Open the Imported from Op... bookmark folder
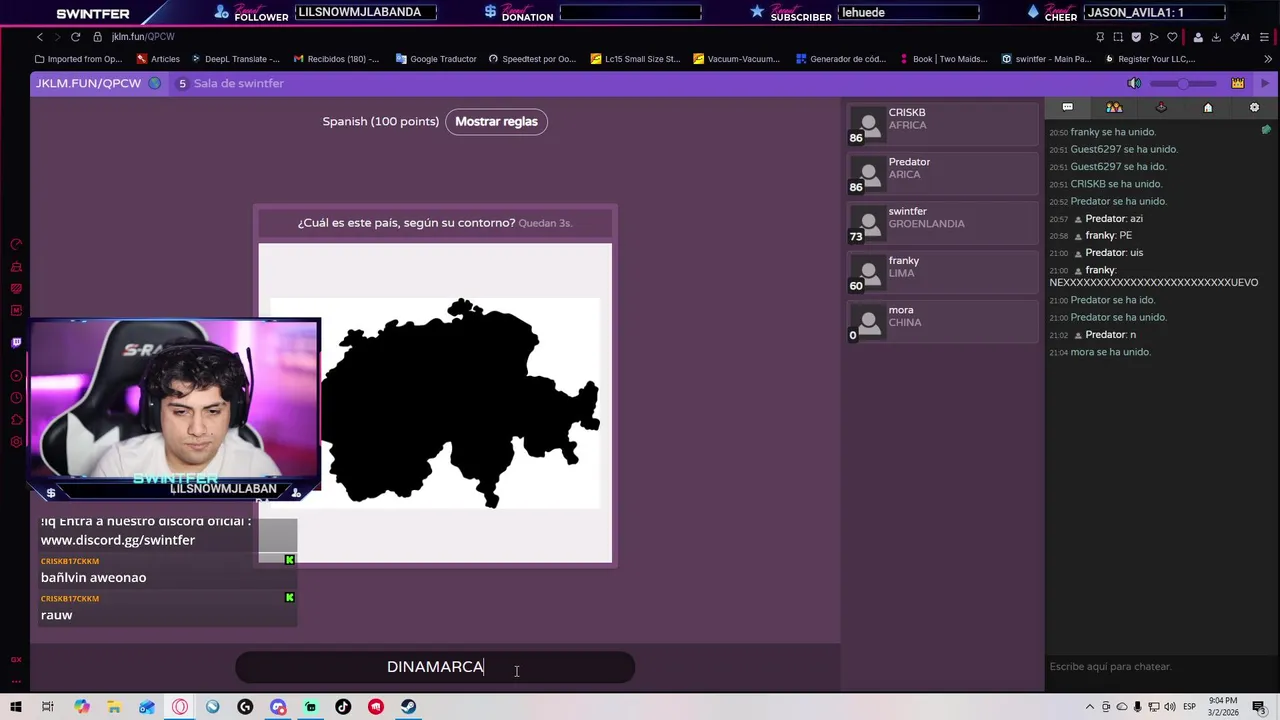The image size is (1280, 720). pos(78,59)
